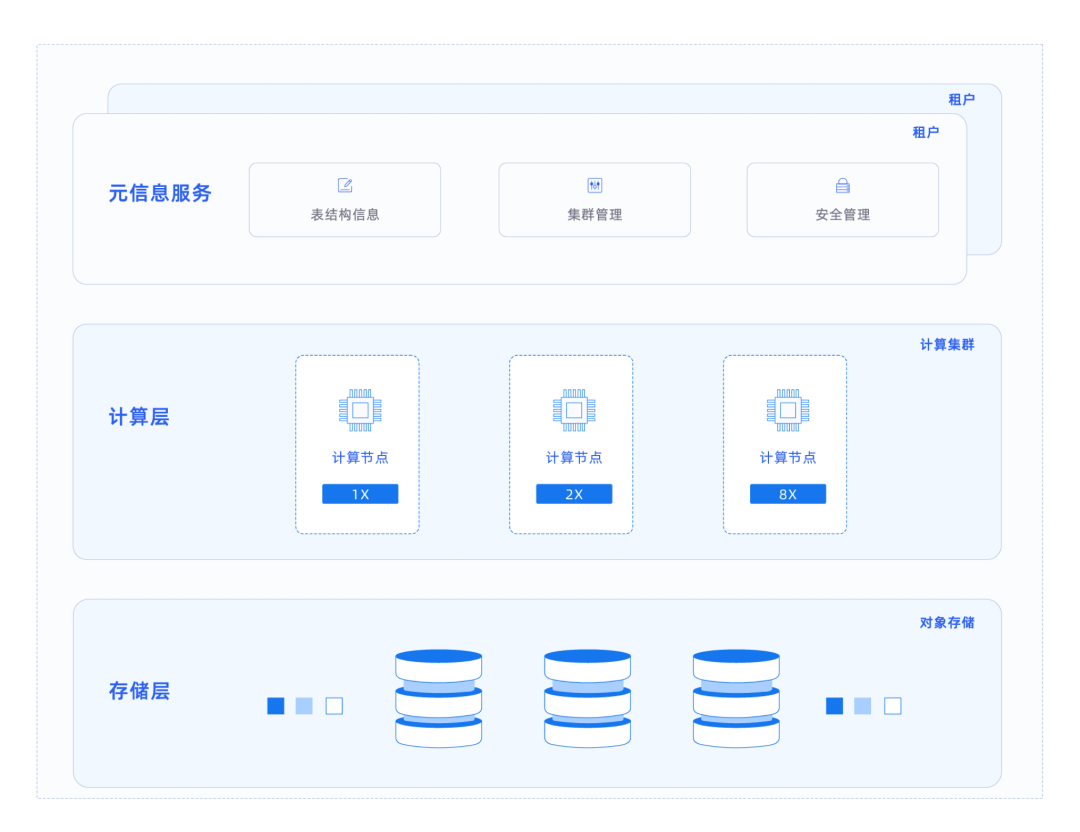
Task: Click the cluster management sliders icon
Action: [594, 185]
